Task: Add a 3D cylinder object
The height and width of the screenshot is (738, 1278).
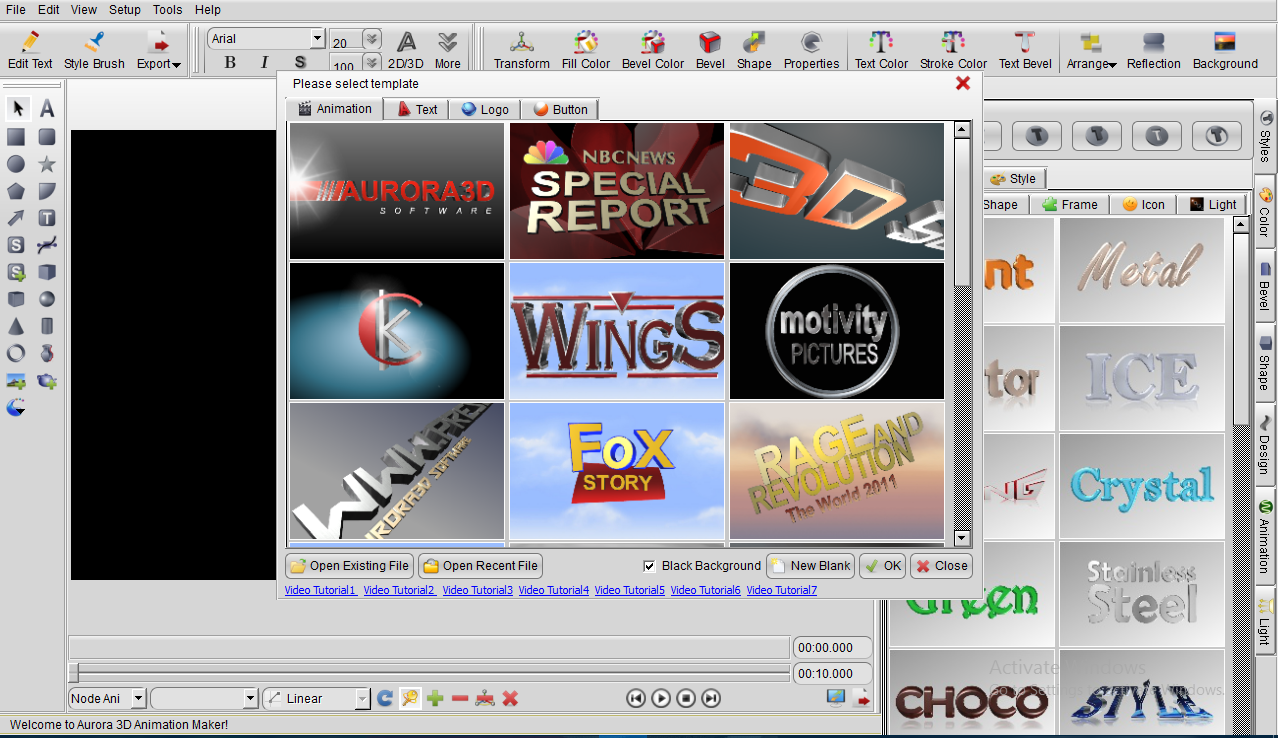Action: point(47,326)
